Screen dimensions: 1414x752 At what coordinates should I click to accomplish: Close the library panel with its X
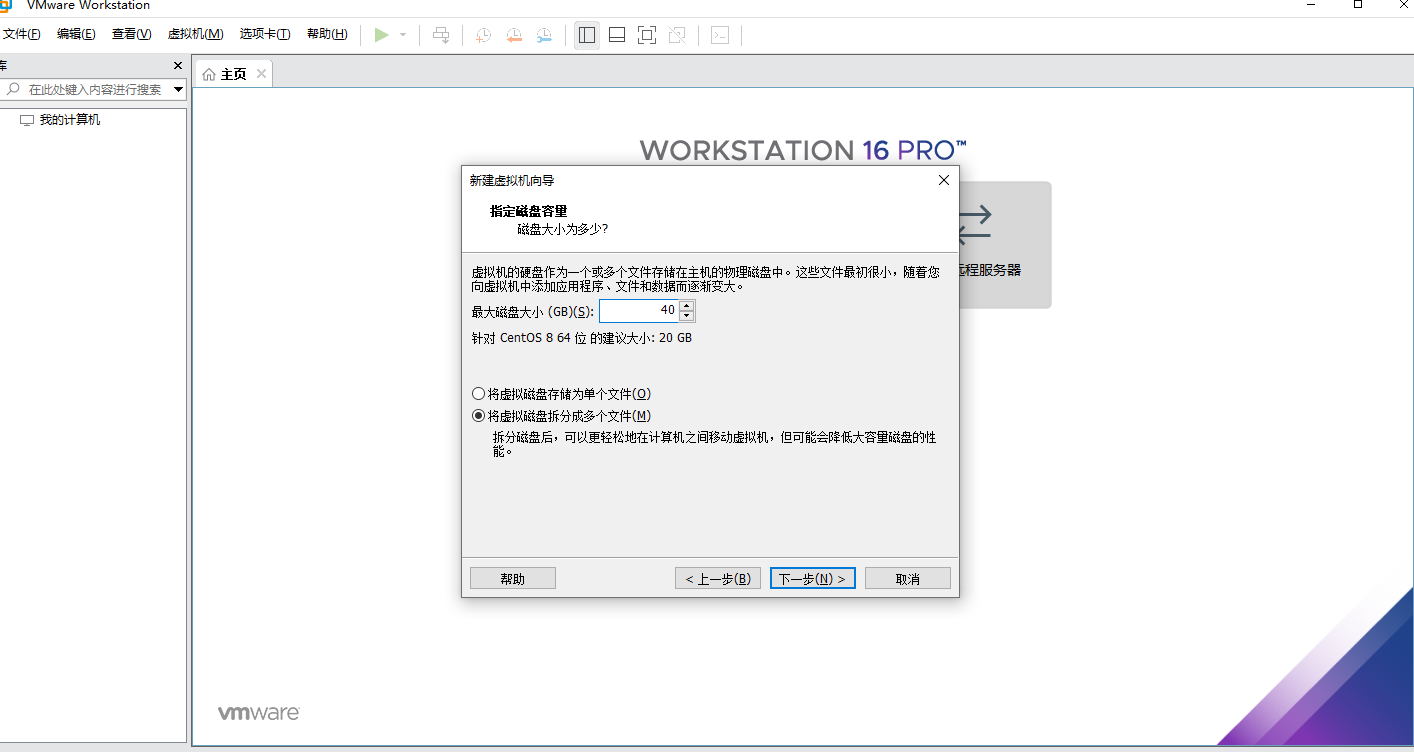(x=178, y=66)
